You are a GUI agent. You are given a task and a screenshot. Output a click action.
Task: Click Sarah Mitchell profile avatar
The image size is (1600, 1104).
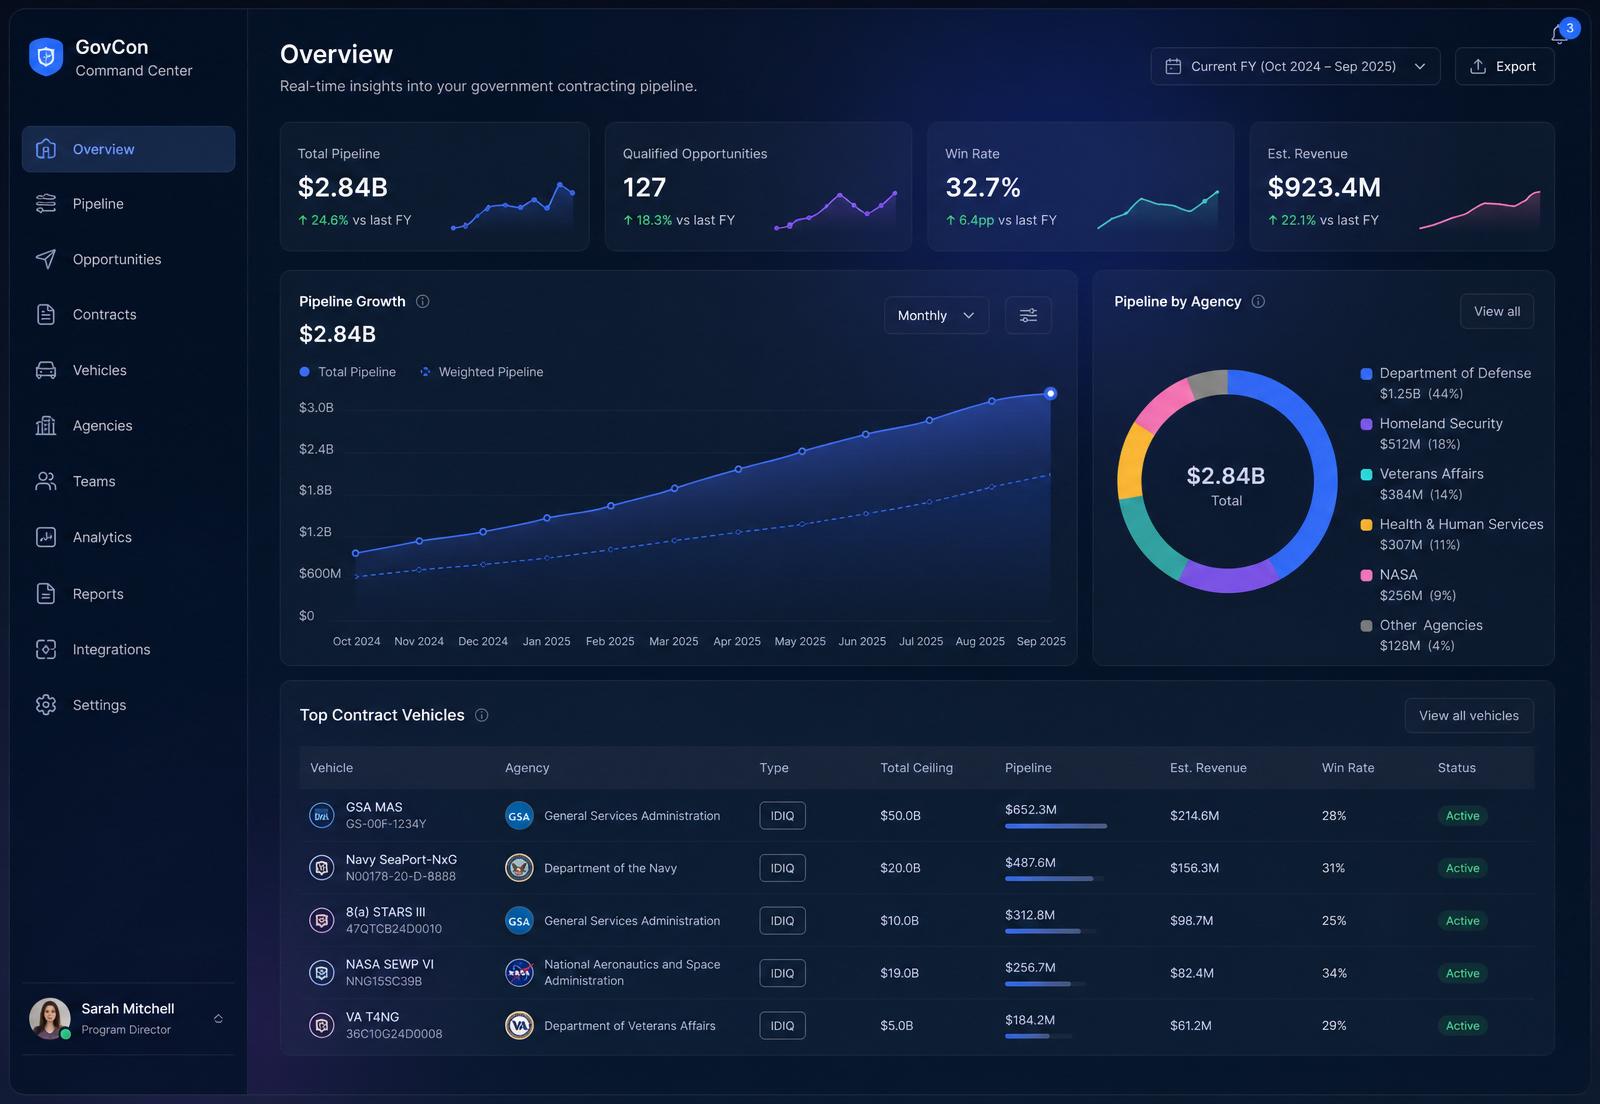[50, 1019]
